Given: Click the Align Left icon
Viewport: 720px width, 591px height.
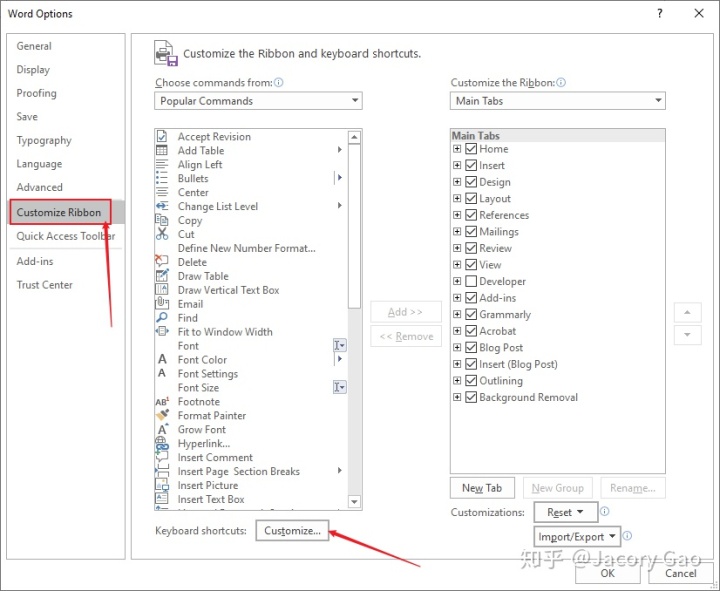Looking at the screenshot, I should [x=162, y=164].
